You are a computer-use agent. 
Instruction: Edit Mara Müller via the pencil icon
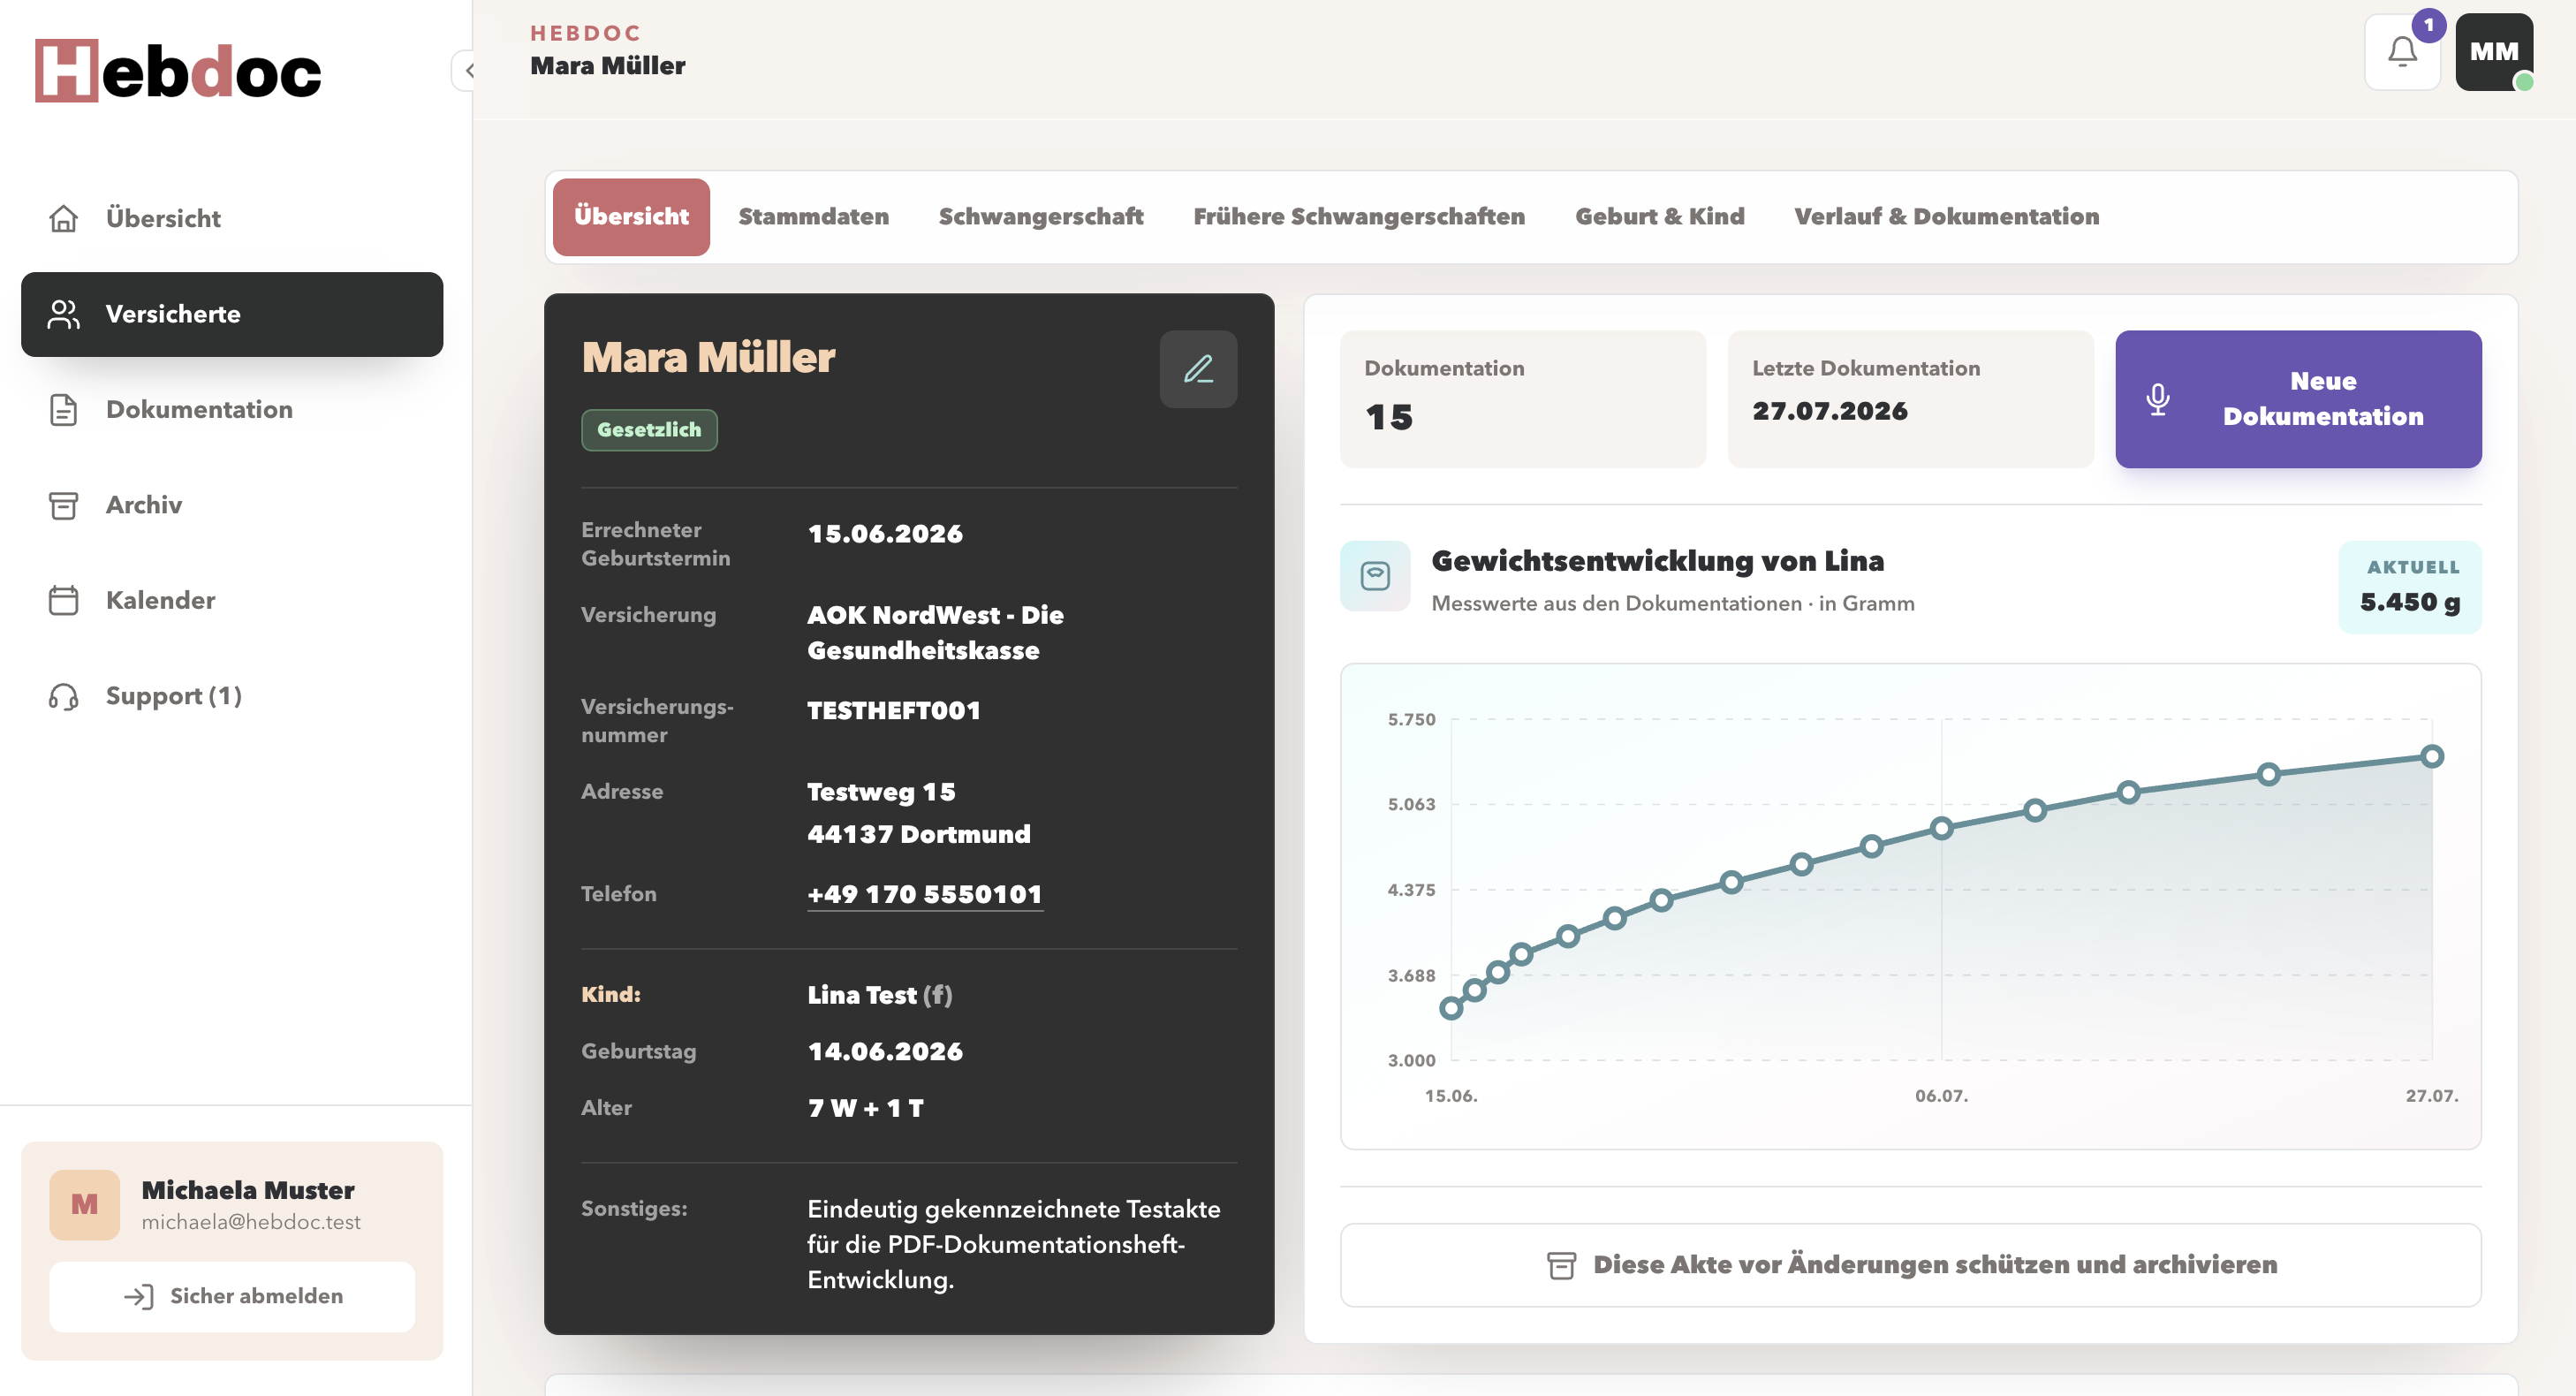pos(1198,369)
